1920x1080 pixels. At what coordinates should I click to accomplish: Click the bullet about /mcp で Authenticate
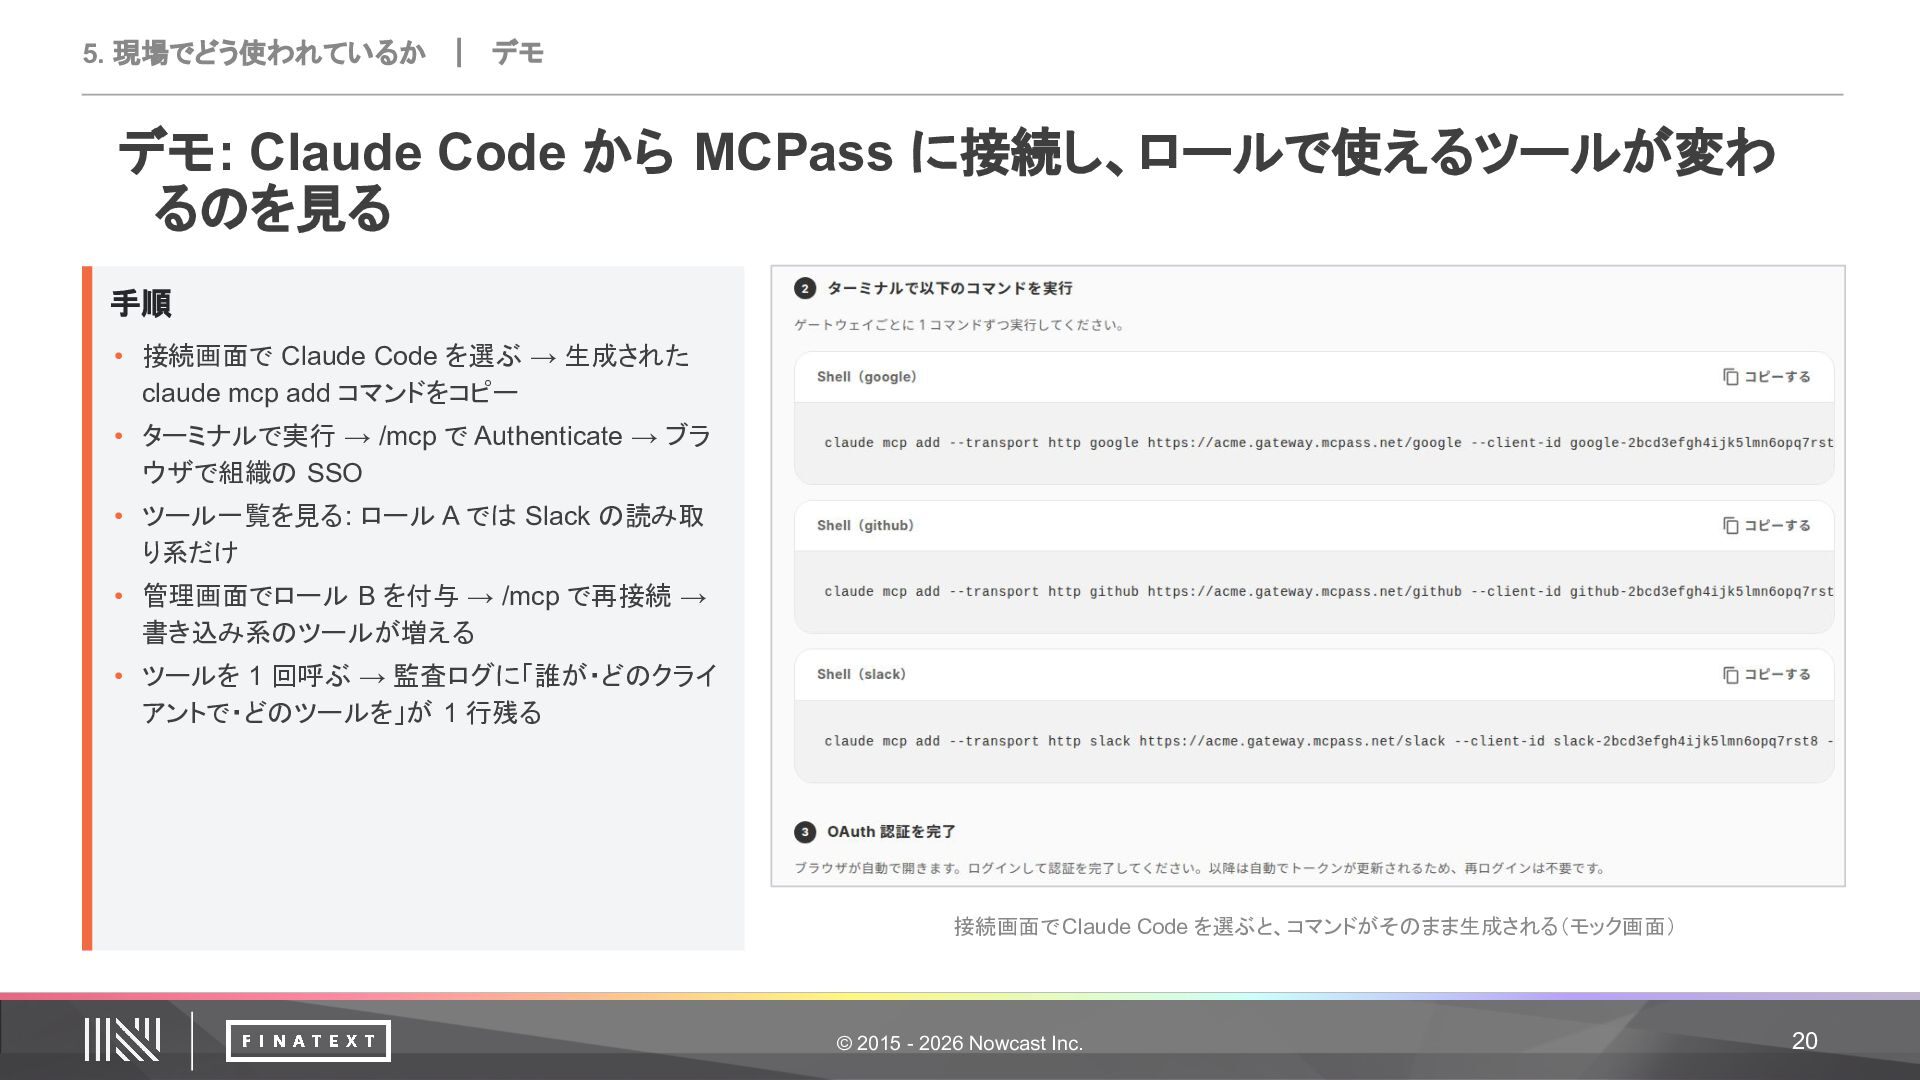click(426, 454)
